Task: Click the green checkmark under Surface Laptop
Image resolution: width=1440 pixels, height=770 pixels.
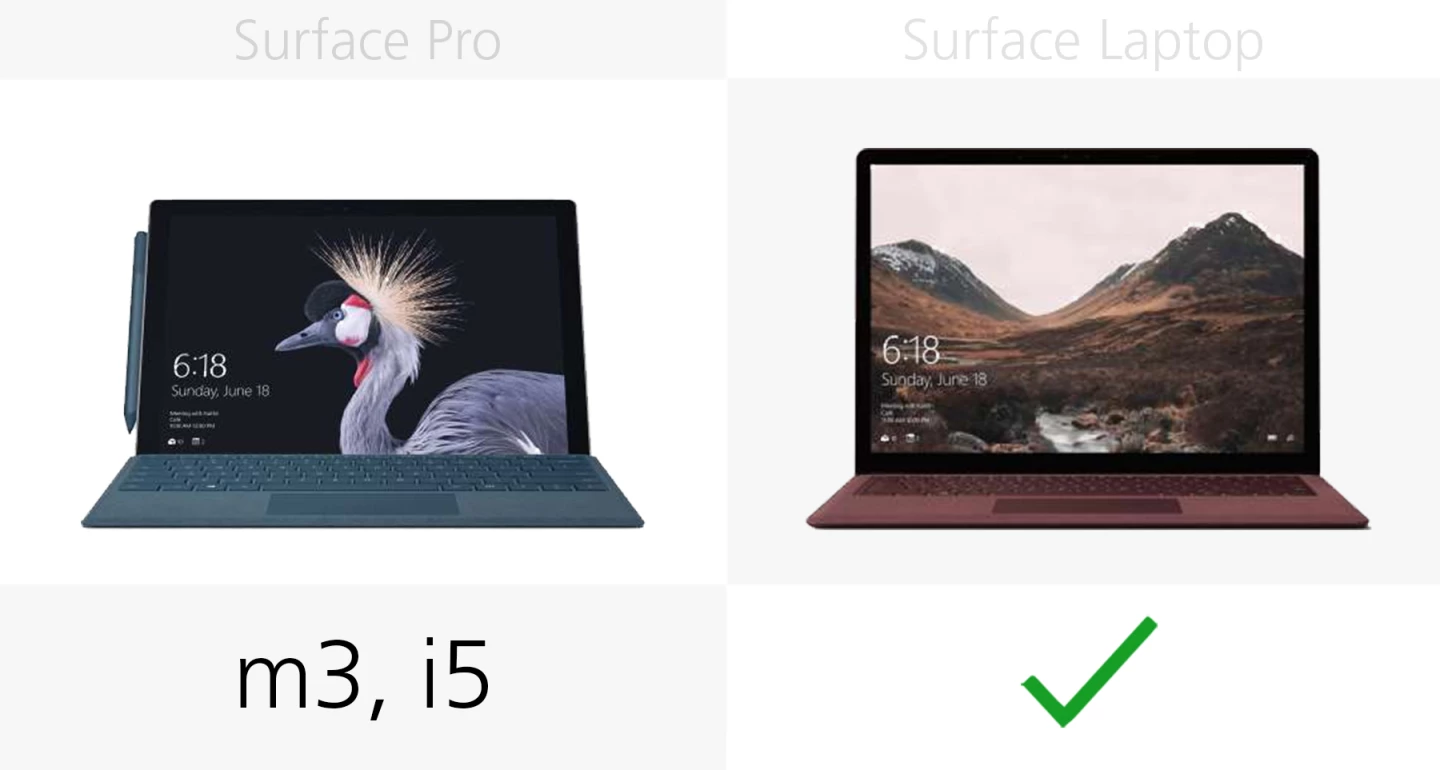Action: [x=1088, y=671]
